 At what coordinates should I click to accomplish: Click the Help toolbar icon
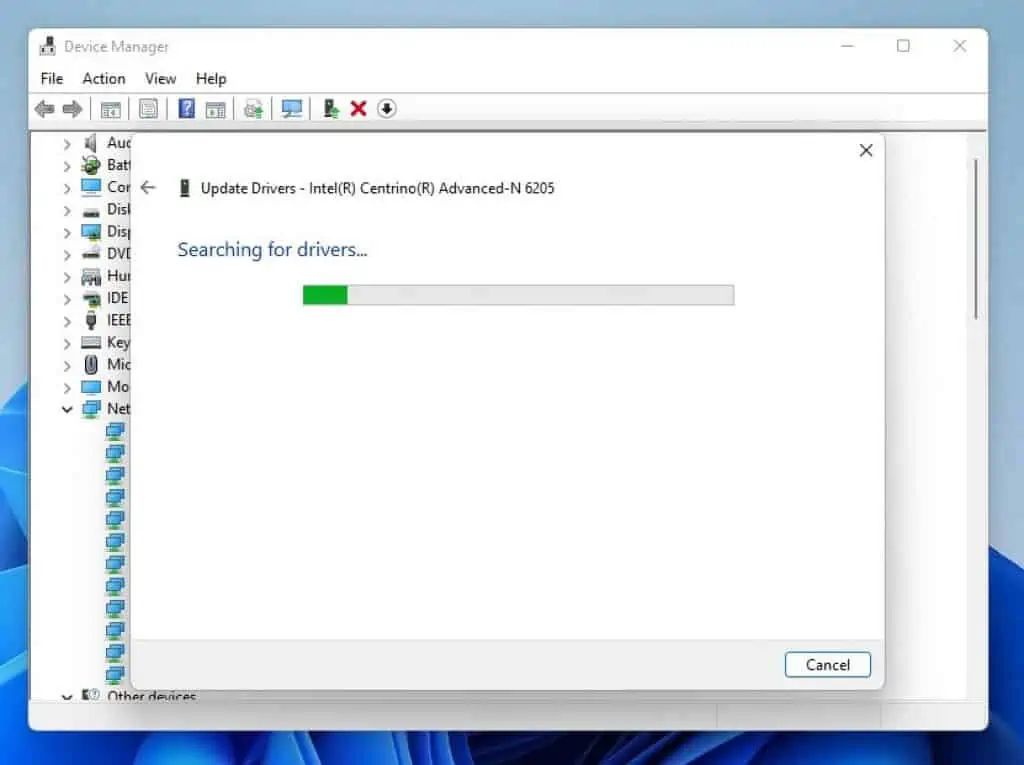click(186, 108)
